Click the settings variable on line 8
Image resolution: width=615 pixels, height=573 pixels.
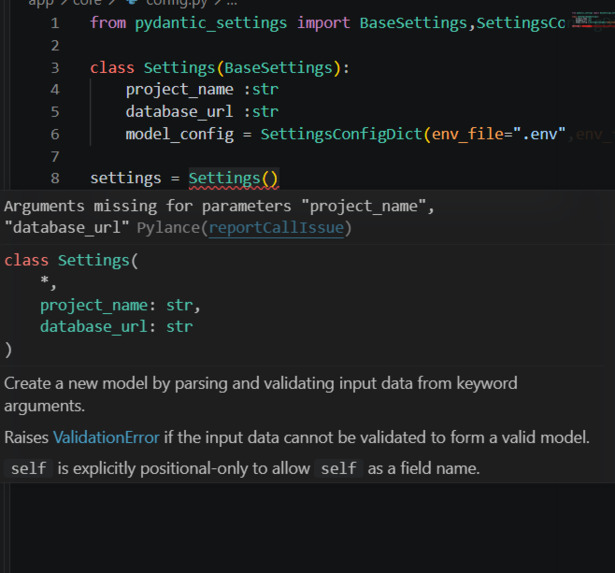(x=126, y=178)
